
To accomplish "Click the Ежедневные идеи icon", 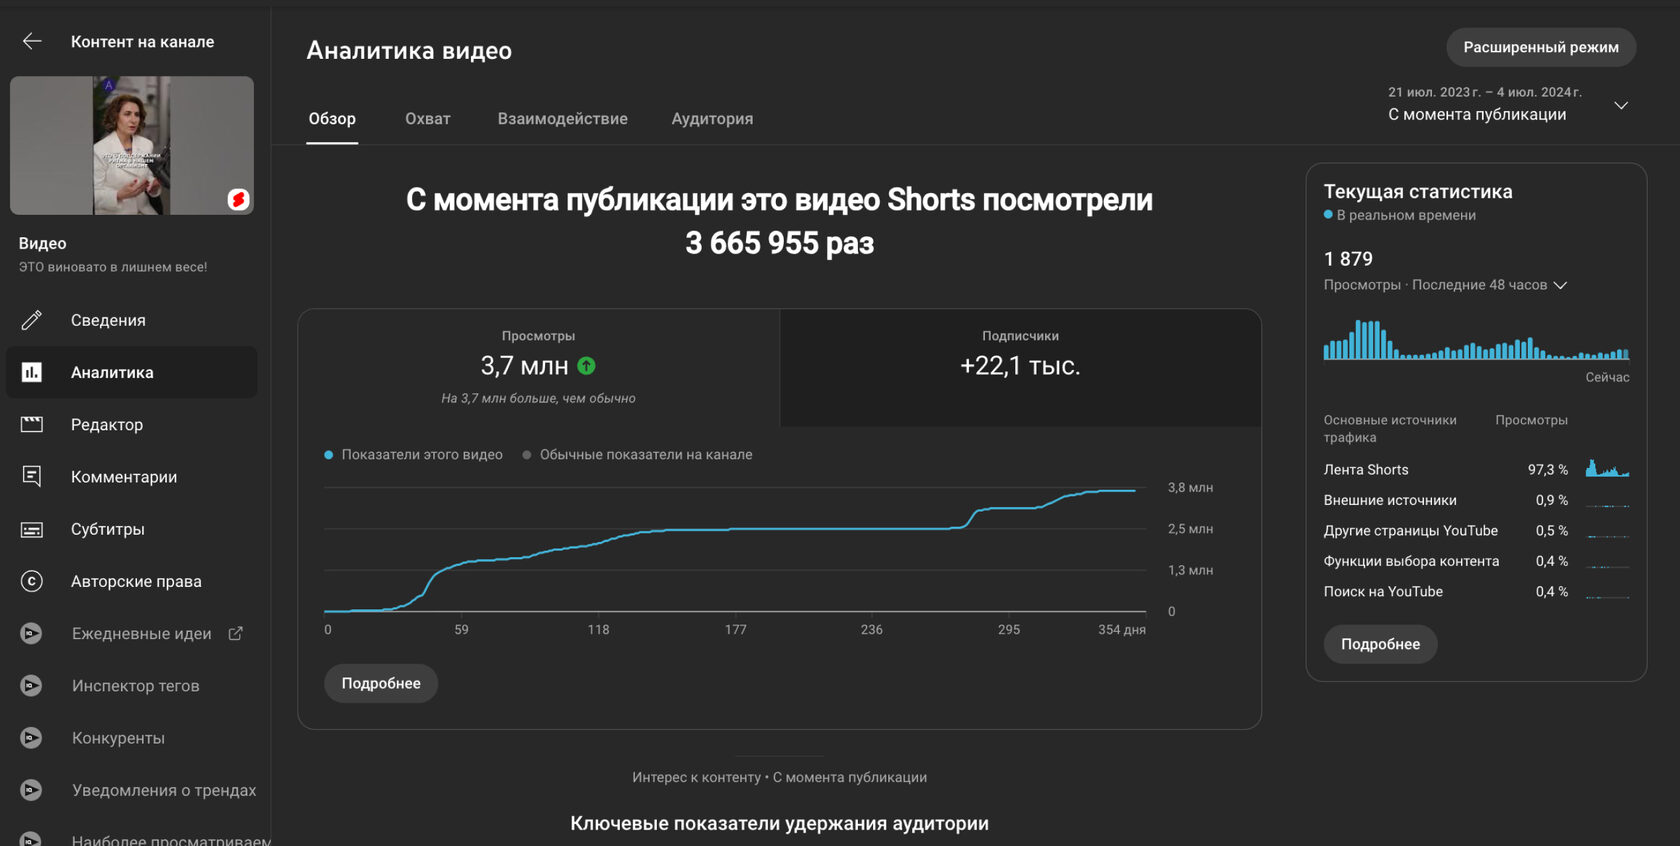I will pyautogui.click(x=32, y=633).
